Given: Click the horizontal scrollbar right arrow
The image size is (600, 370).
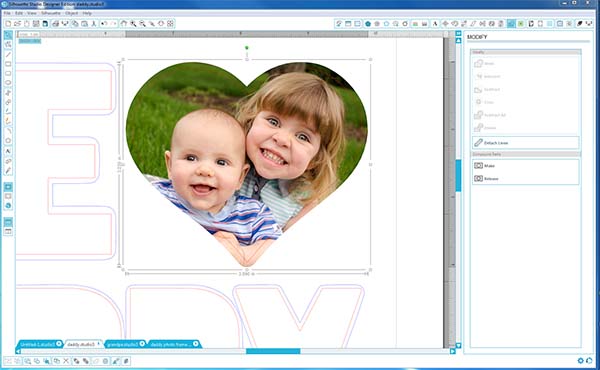Looking at the screenshot, I should coord(452,351).
